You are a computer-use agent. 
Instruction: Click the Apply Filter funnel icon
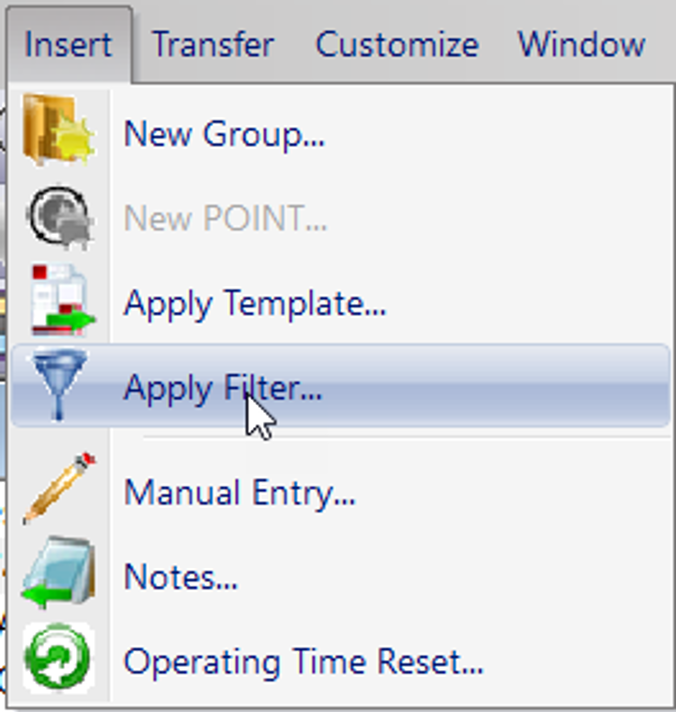coord(59,384)
